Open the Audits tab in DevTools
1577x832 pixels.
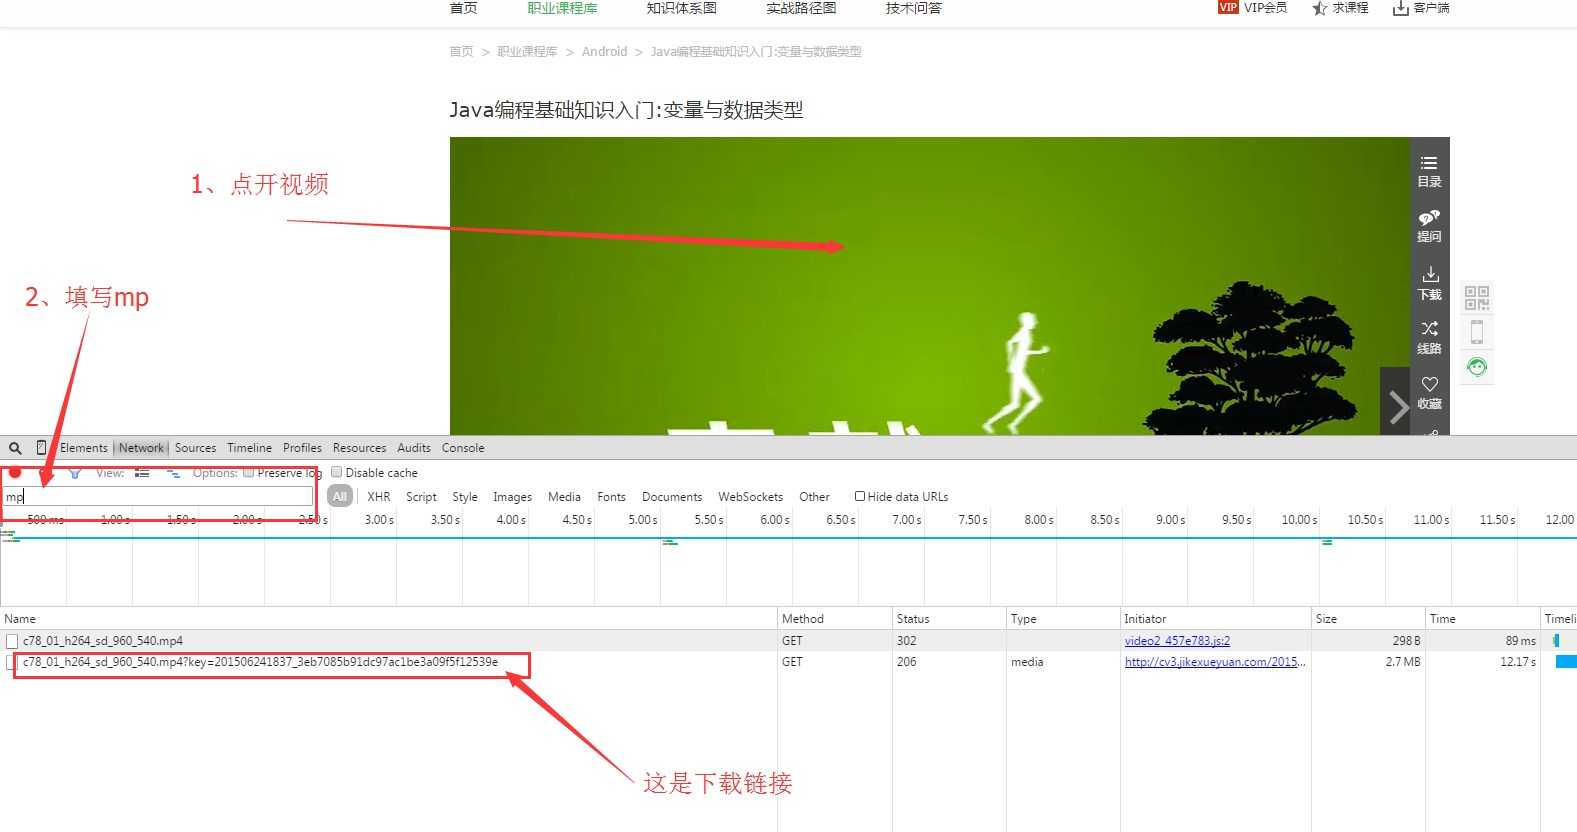[413, 448]
